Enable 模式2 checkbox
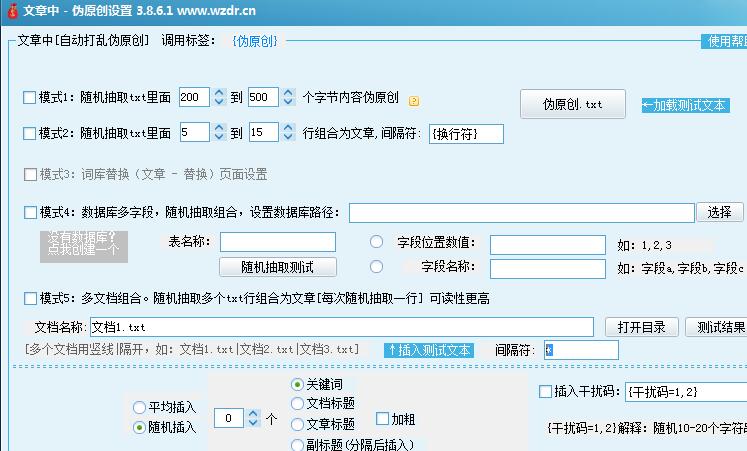Image resolution: width=747 pixels, height=451 pixels. pos(30,133)
